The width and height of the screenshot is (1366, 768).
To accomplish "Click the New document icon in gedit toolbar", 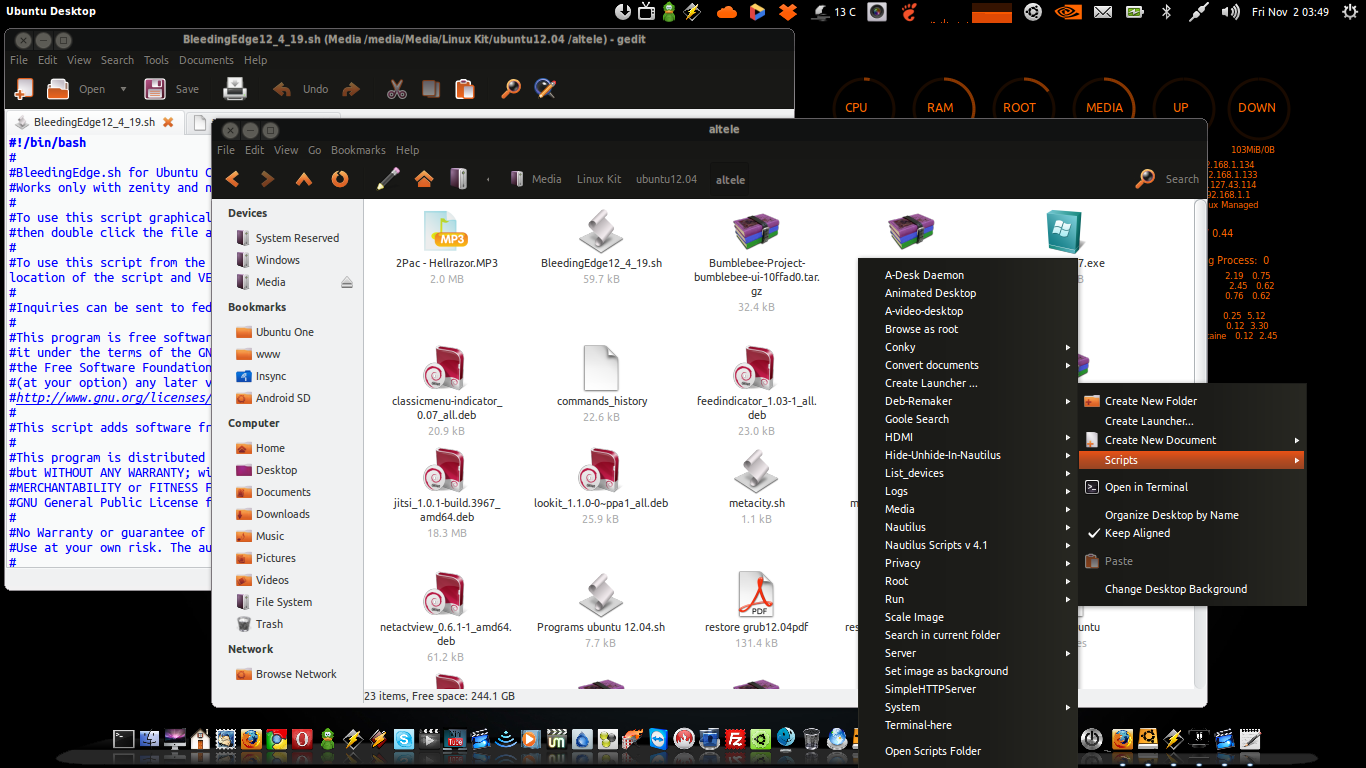I will pos(23,89).
